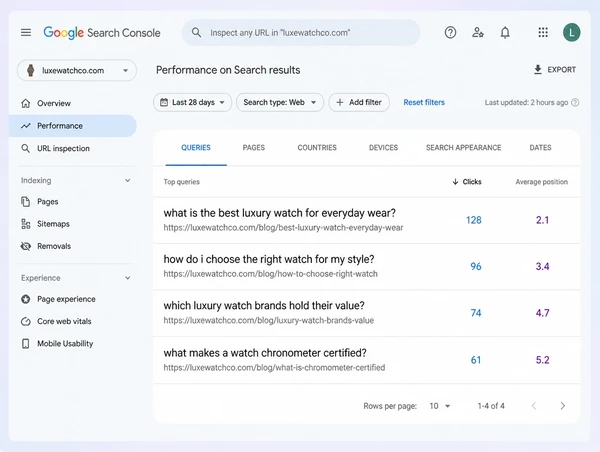
Task: Click the Pages document icon in Indexing
Action: click(26, 202)
